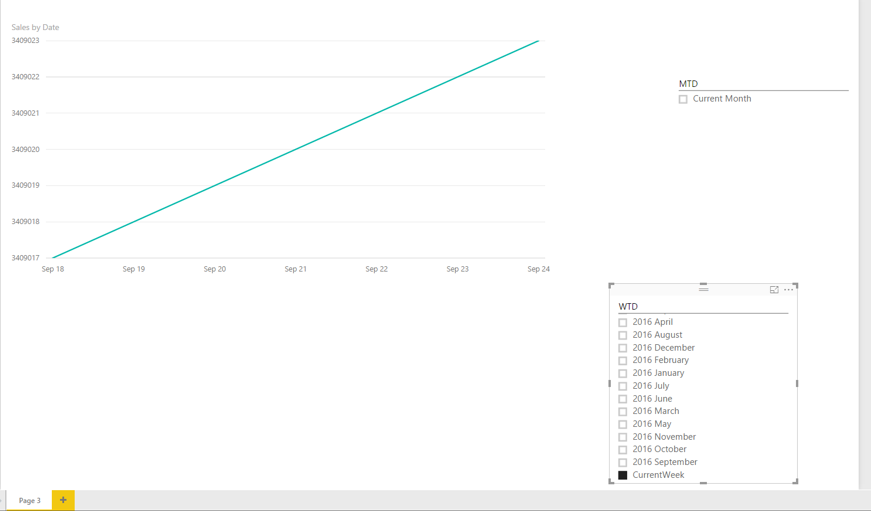This screenshot has height=511, width=871.
Task: Toggle the 2016 May checkbox
Action: 623,424
